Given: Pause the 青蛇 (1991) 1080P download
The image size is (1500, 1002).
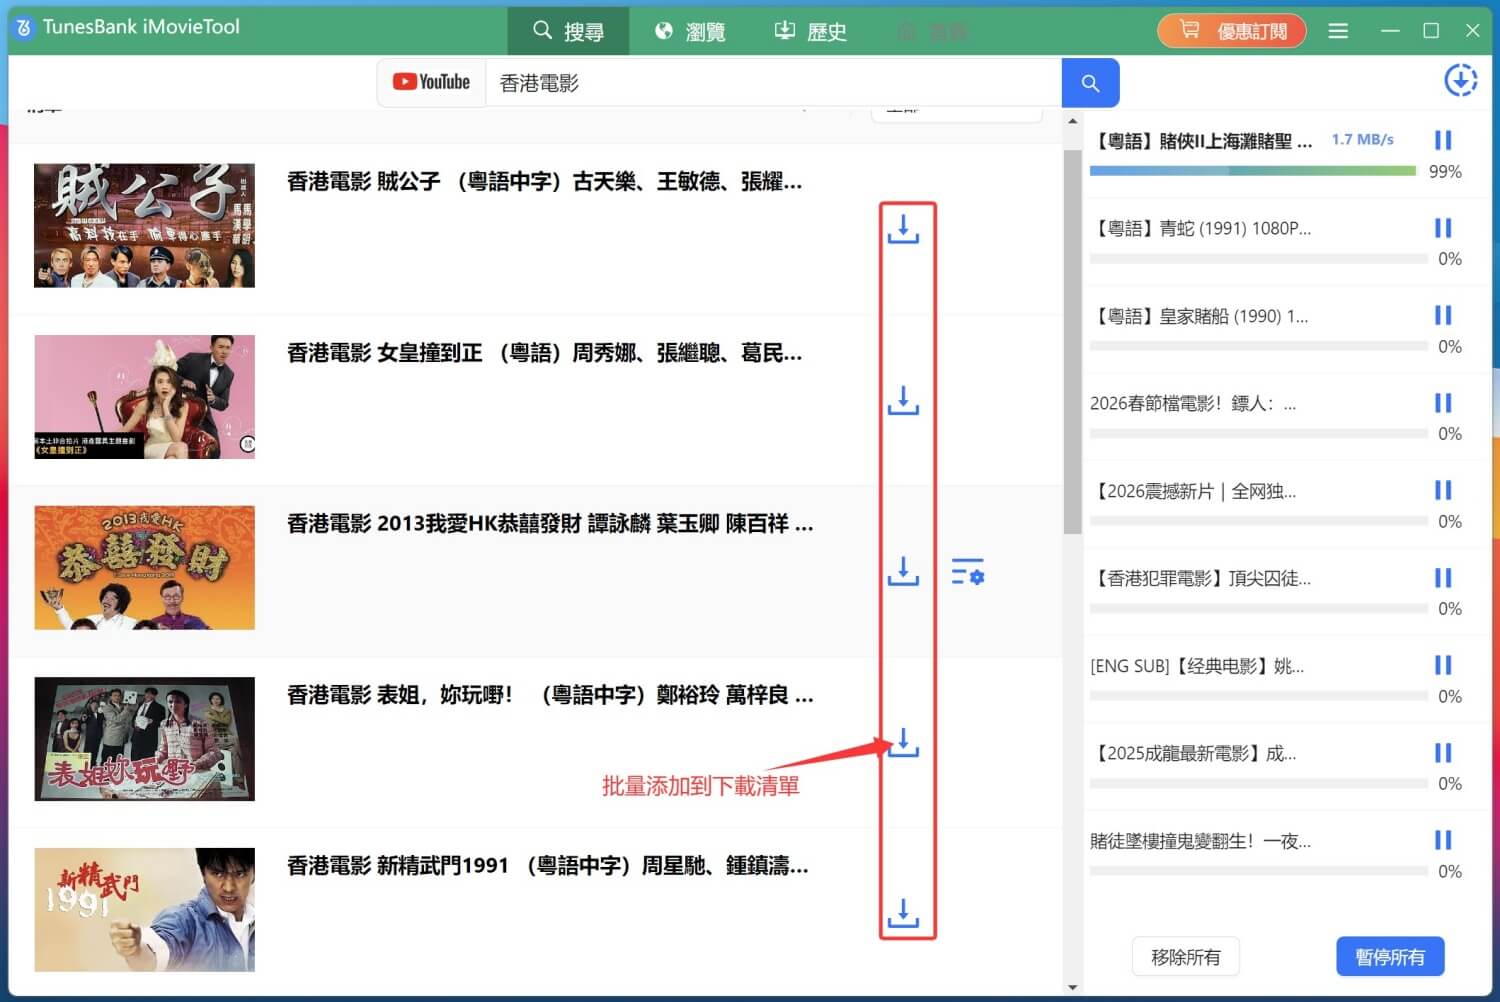Looking at the screenshot, I should pyautogui.click(x=1443, y=228).
